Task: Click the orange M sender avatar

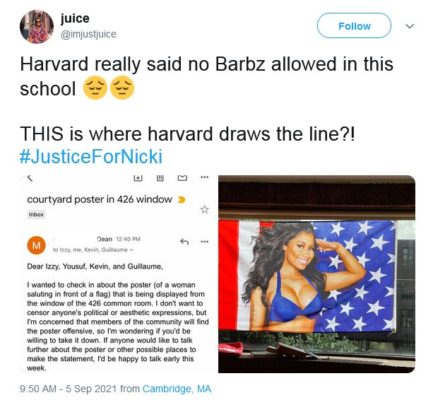Action: pos(36,245)
